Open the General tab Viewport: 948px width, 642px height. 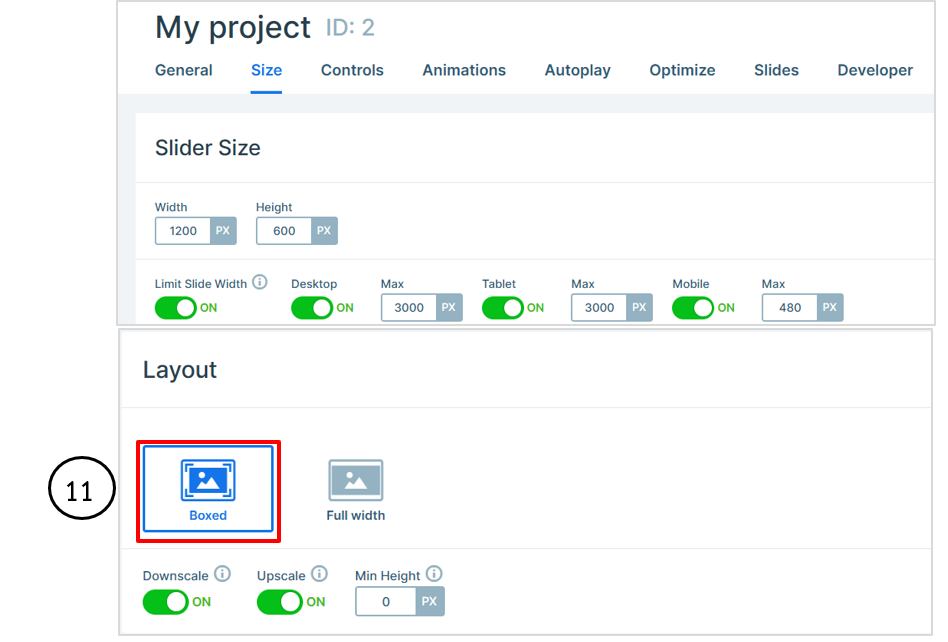pyautogui.click(x=184, y=70)
